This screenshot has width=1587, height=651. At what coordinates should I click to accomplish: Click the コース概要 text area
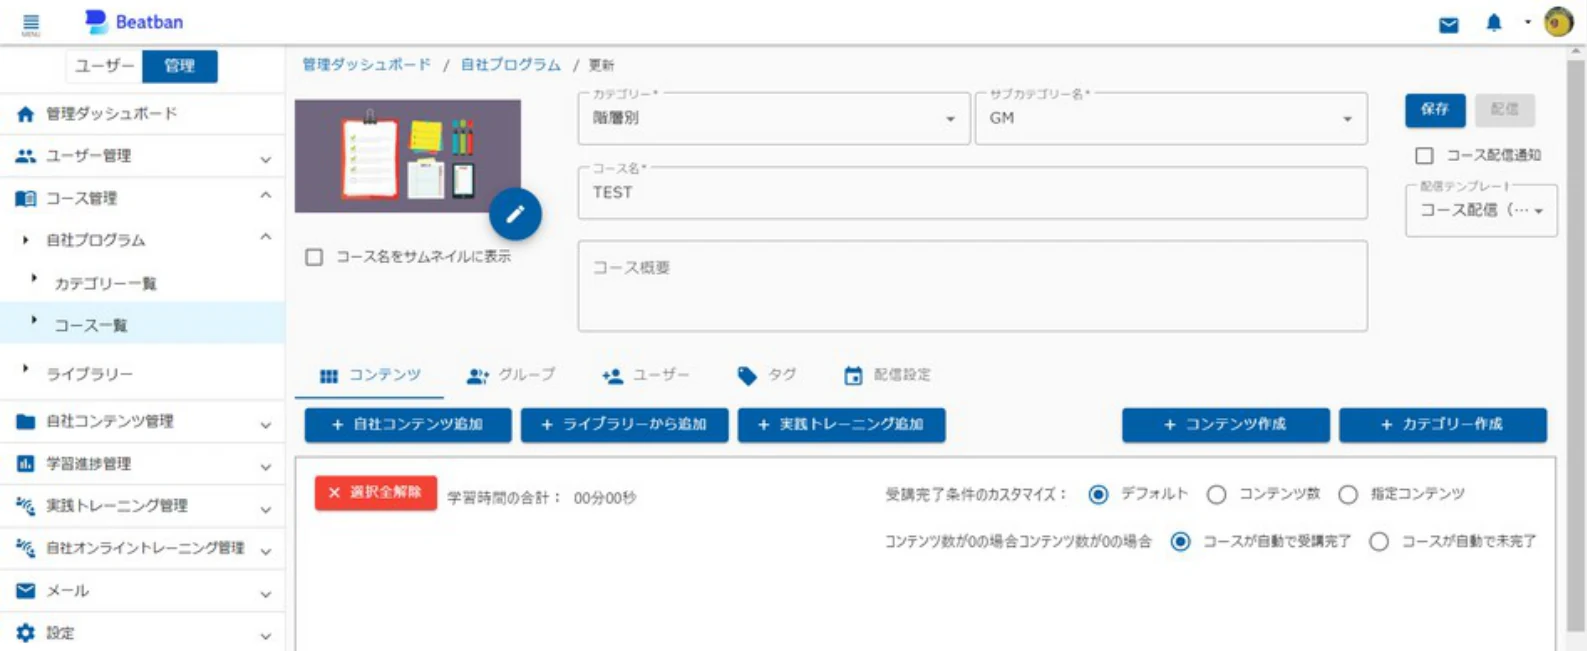[972, 286]
